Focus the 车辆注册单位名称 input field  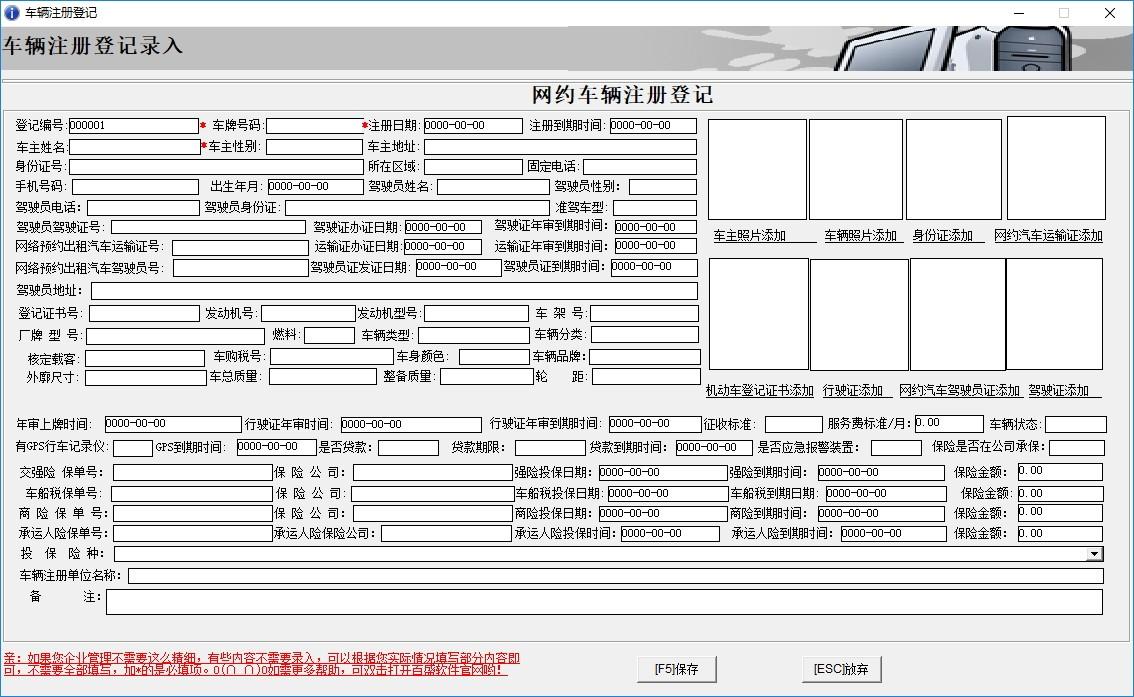(x=615, y=576)
